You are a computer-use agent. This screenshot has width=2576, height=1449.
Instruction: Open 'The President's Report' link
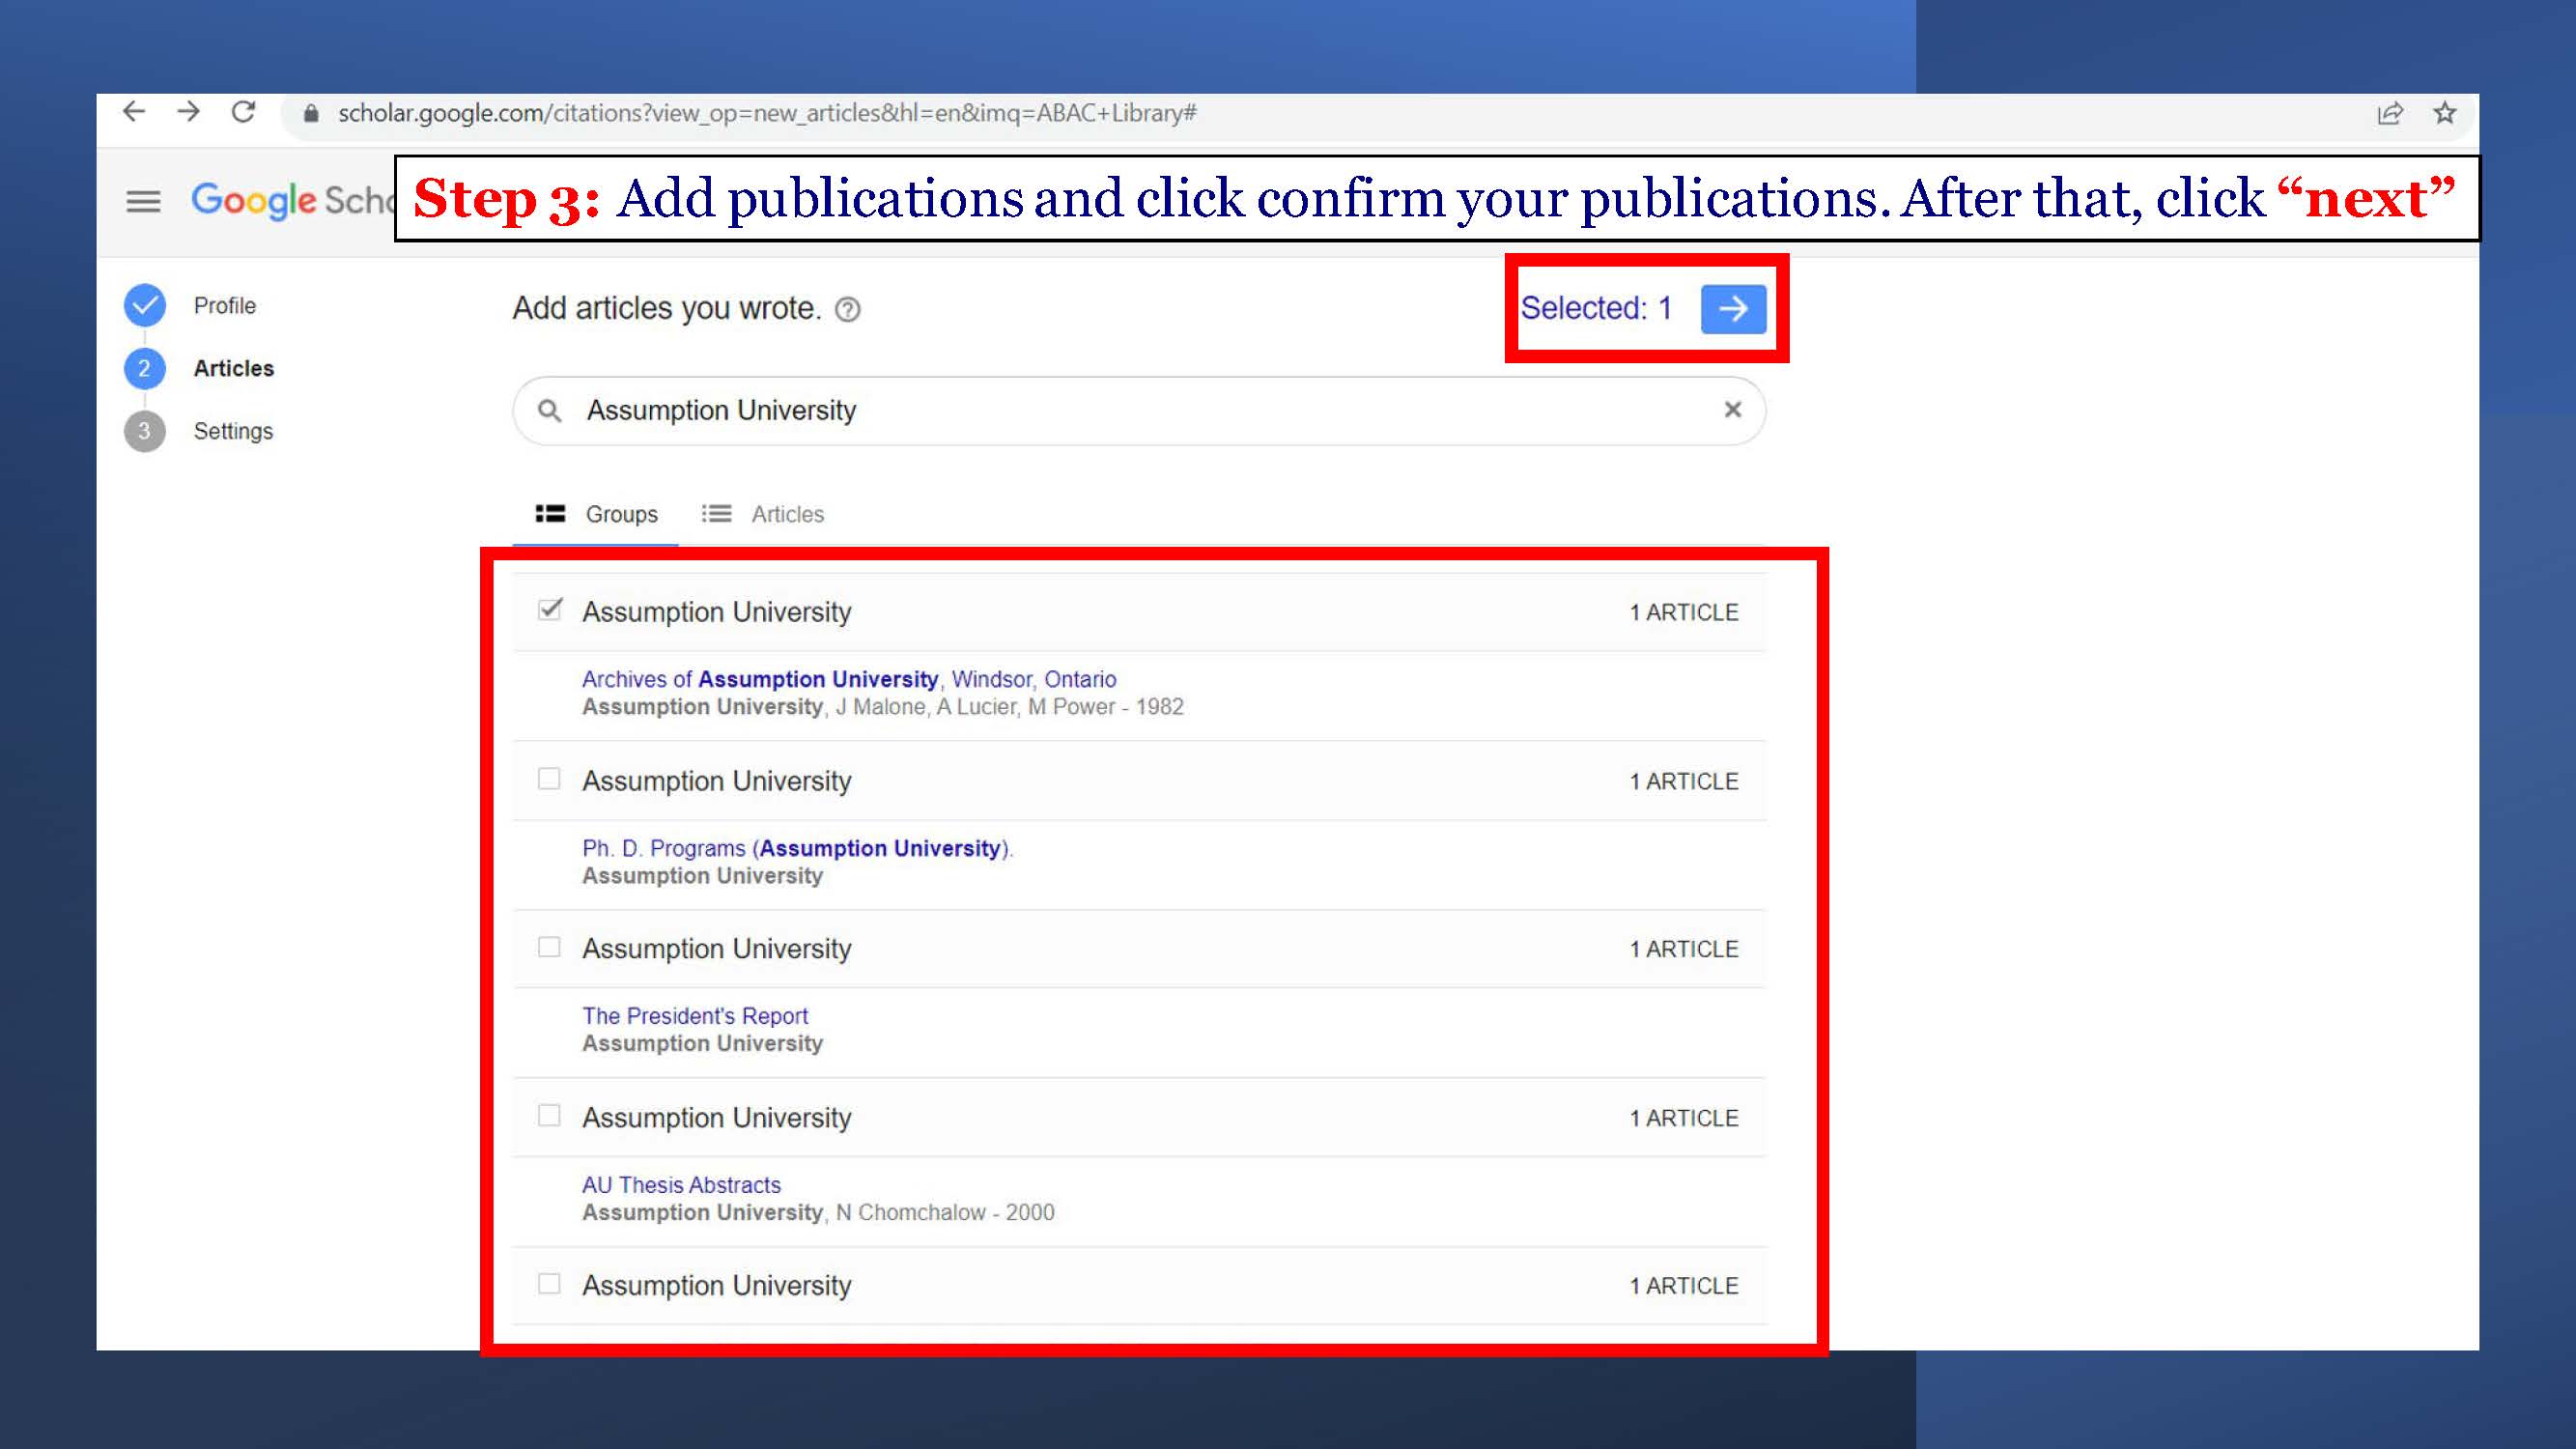[695, 1016]
